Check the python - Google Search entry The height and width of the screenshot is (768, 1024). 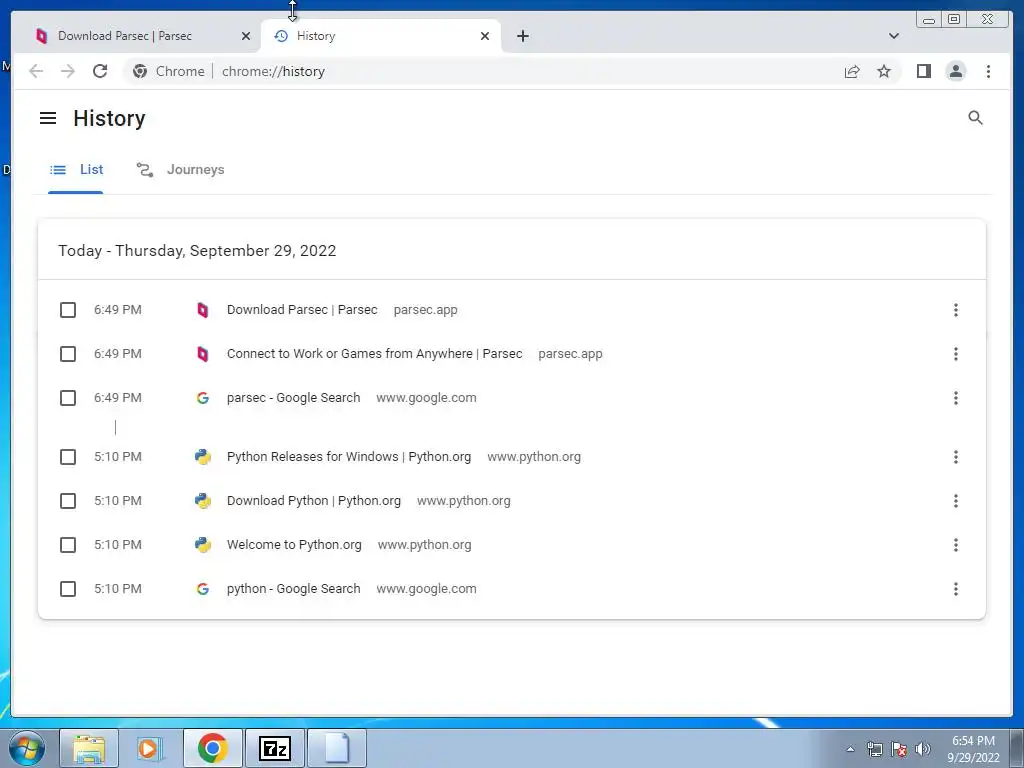68,589
